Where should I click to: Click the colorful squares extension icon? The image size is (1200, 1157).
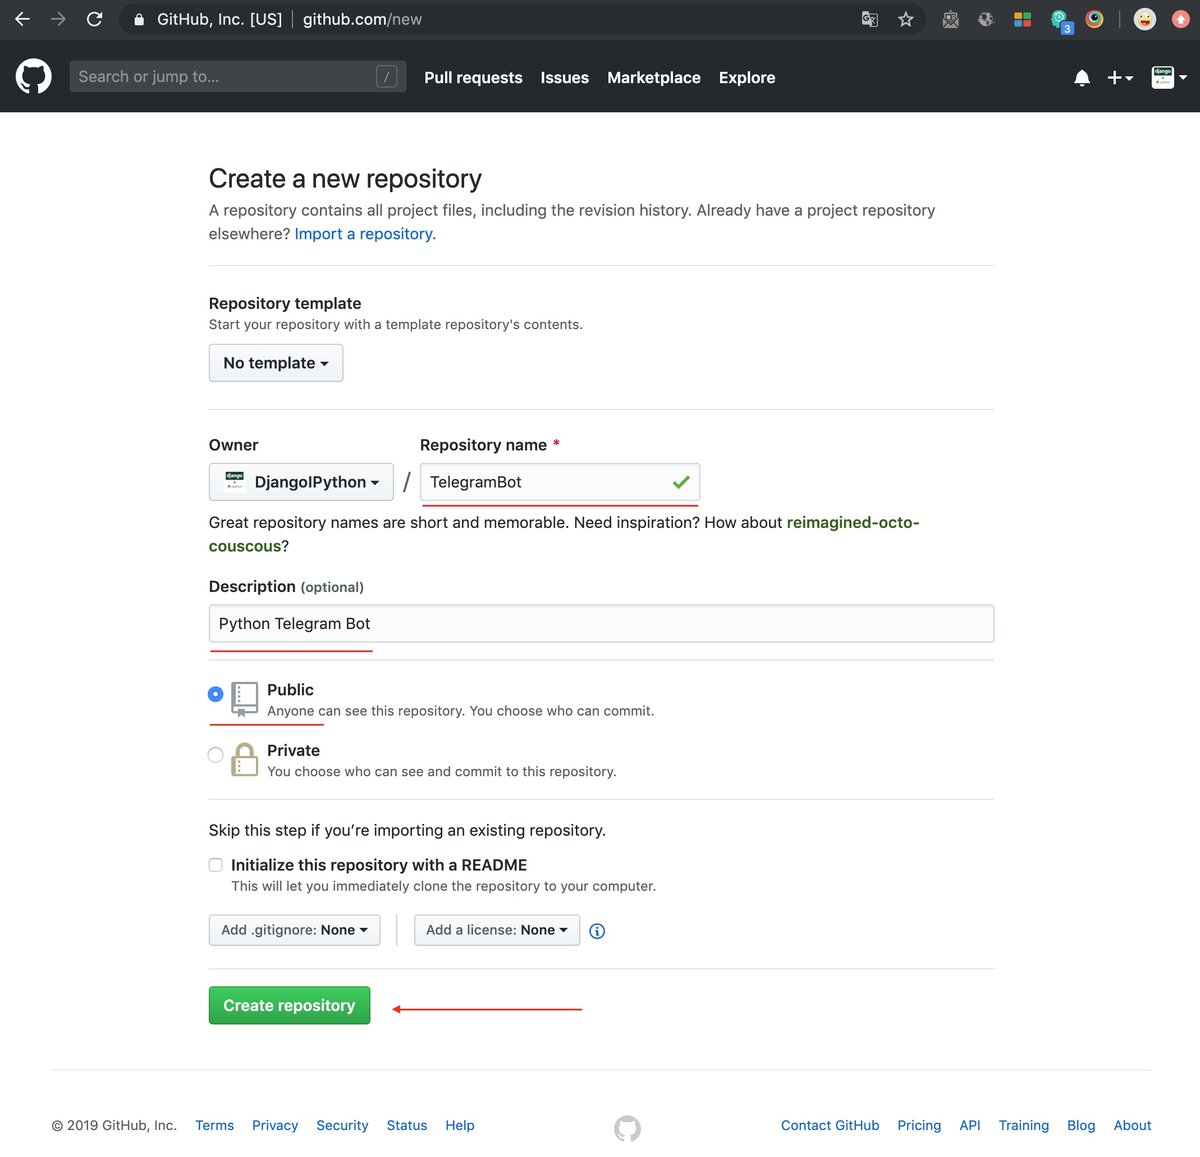coord(1022,19)
